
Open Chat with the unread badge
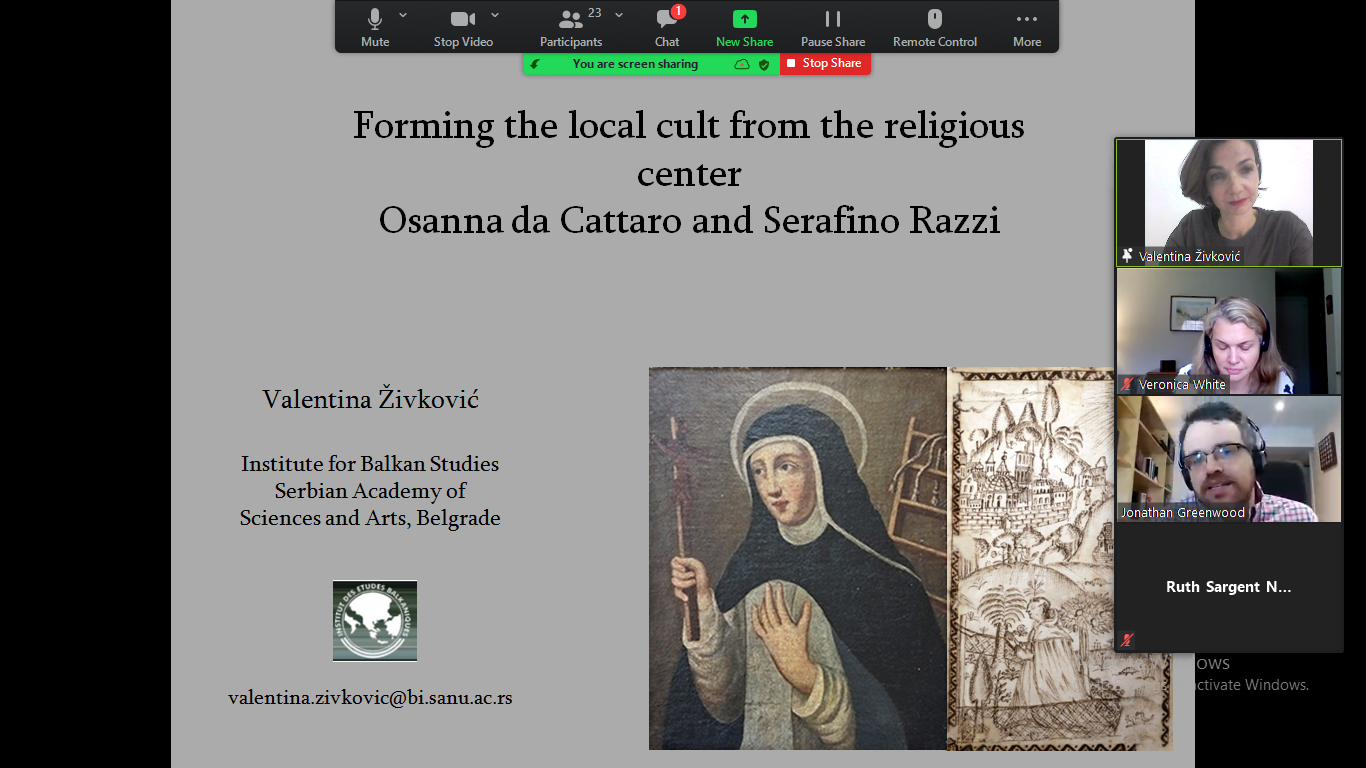tap(667, 27)
